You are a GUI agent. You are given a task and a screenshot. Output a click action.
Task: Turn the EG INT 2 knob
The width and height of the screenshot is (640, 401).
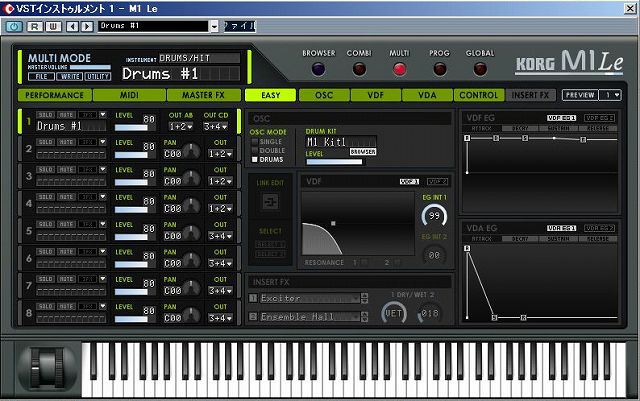[x=434, y=255]
